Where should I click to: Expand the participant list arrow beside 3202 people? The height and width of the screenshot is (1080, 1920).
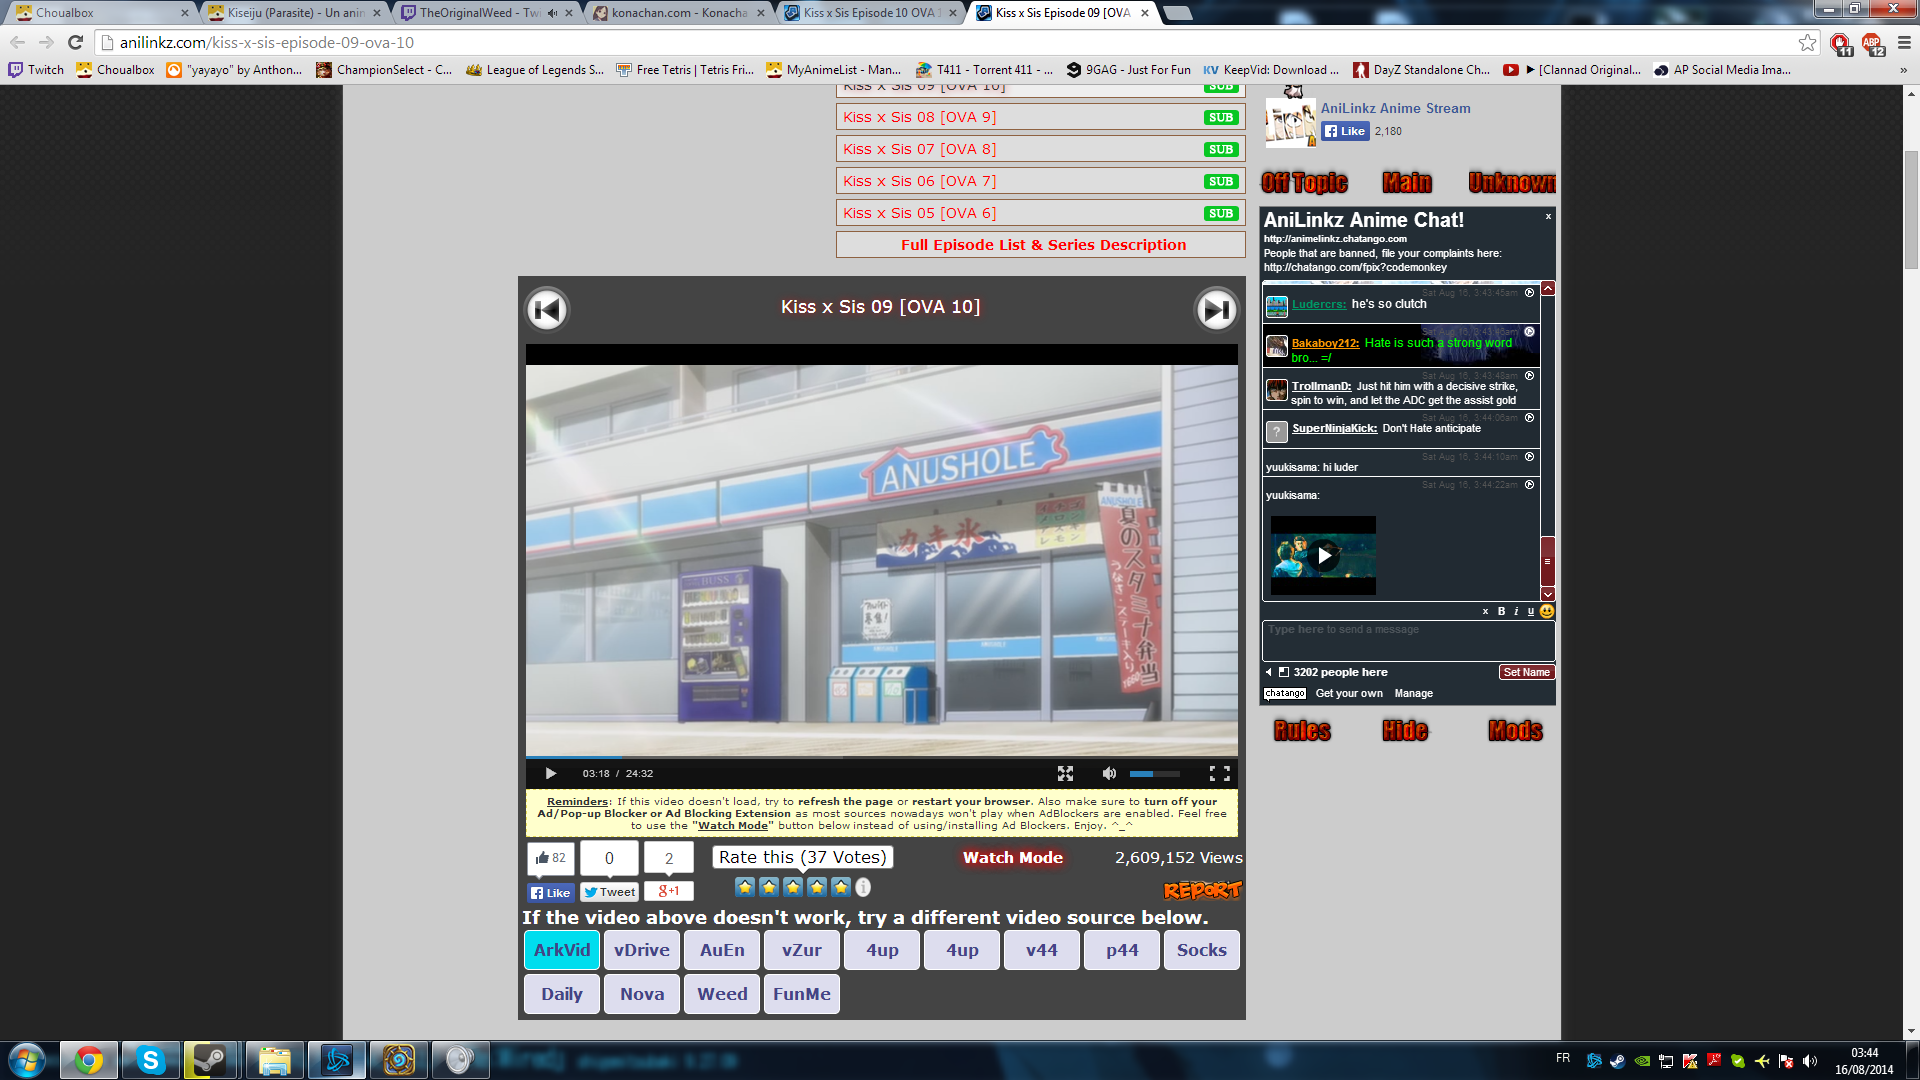pos(1269,672)
